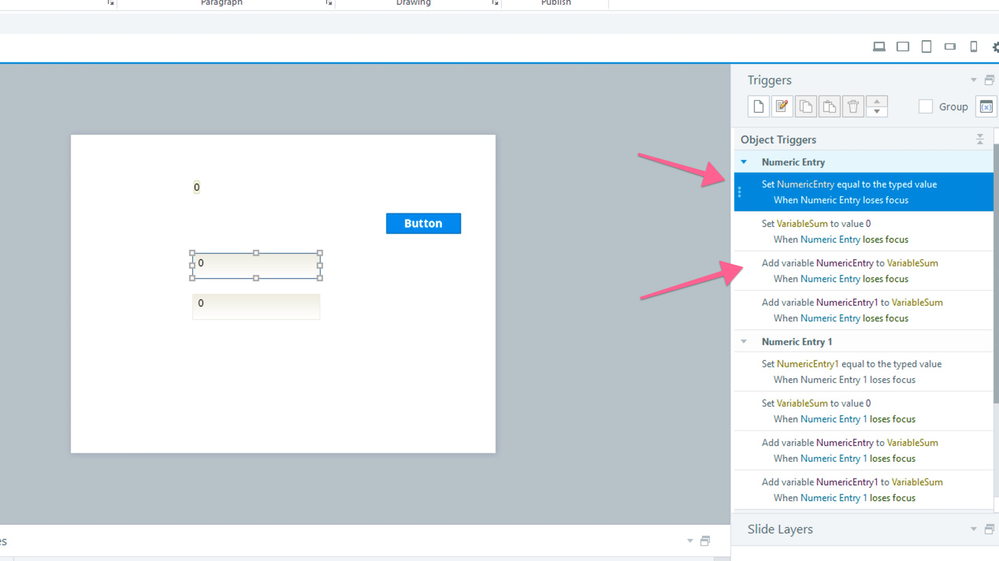Open the Slide Layers panel options dropdown
This screenshot has width=999, height=561.
pyautogui.click(x=974, y=529)
